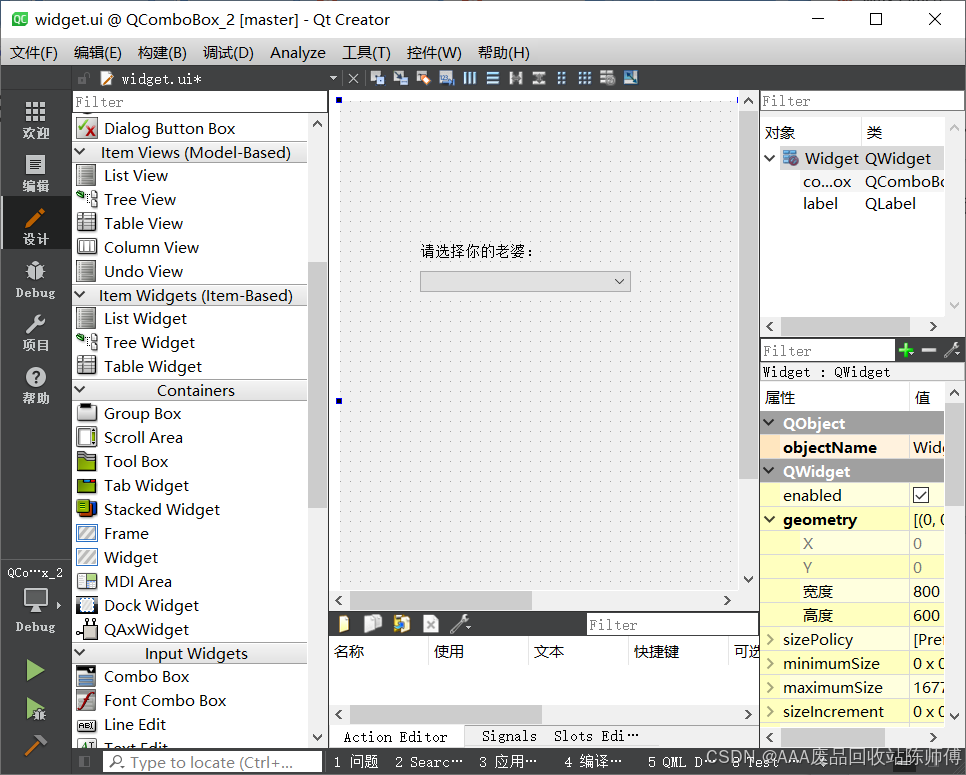
Task: Activate Edit Widgets mode tool
Action: [377, 78]
